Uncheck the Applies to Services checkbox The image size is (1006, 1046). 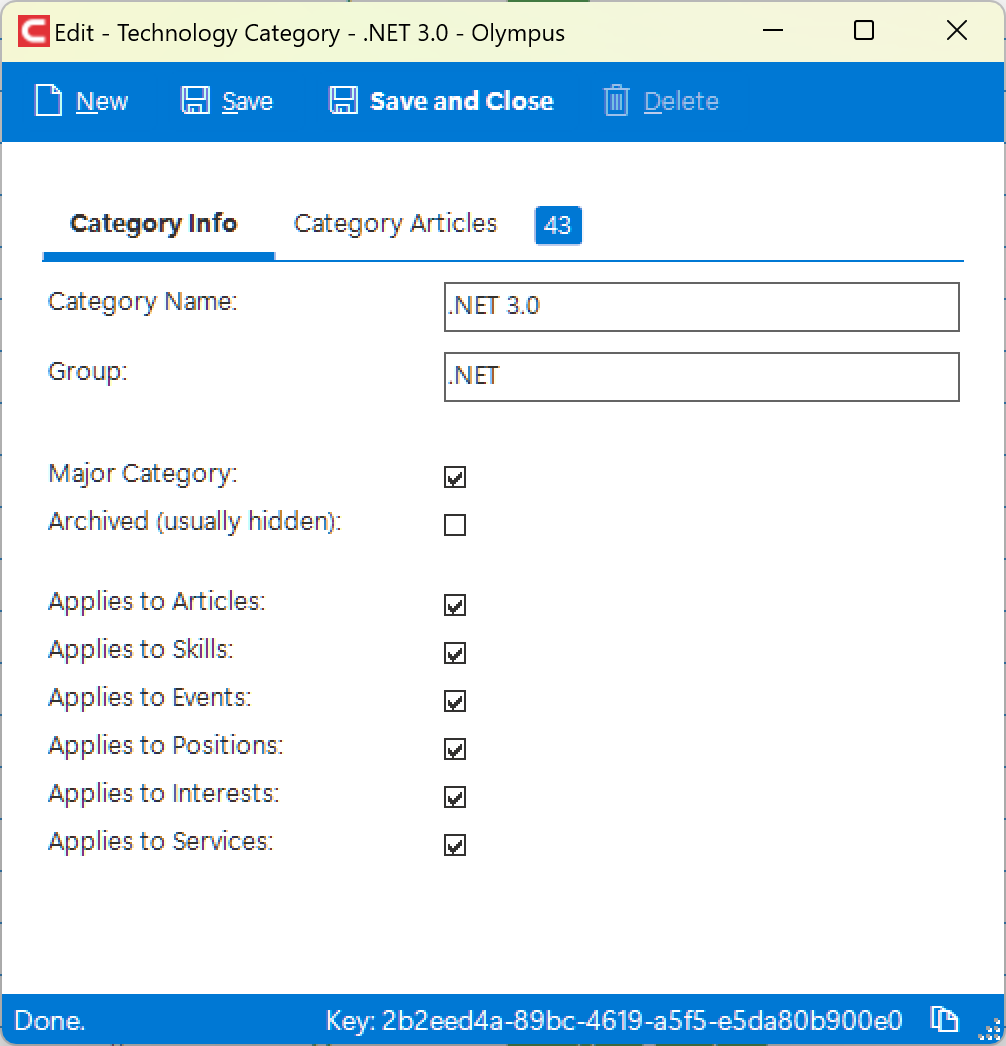(x=455, y=845)
